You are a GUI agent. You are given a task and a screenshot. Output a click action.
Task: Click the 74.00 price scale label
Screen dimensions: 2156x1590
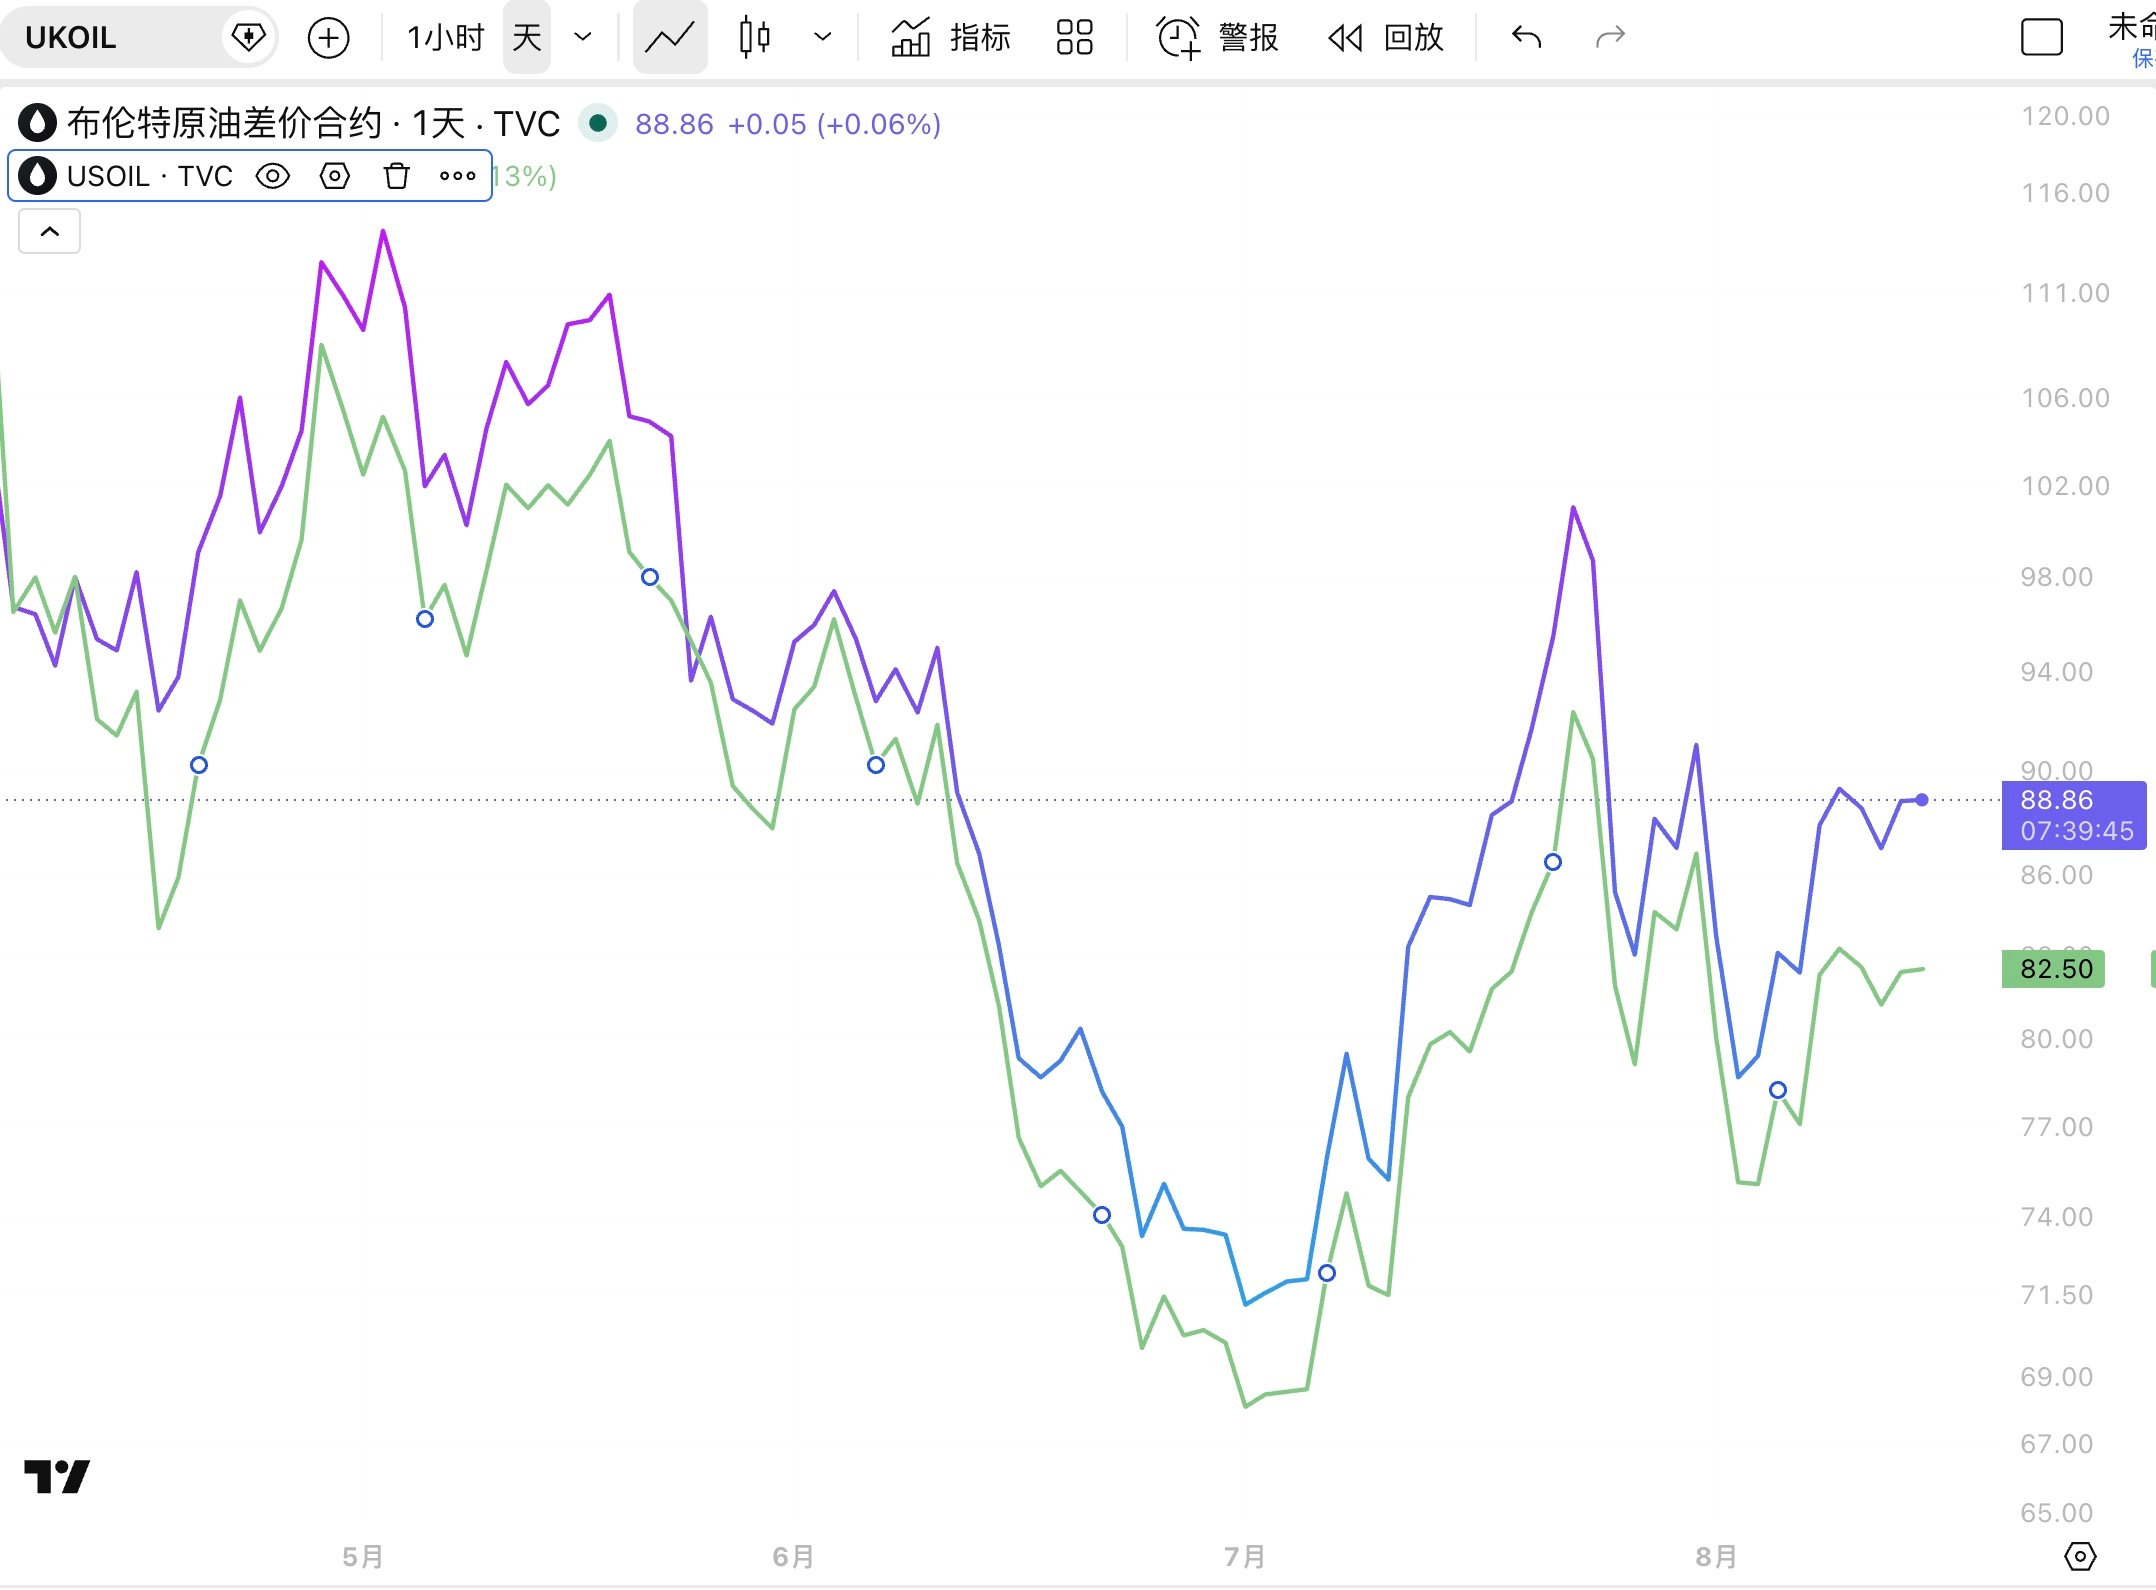click(x=2056, y=1217)
